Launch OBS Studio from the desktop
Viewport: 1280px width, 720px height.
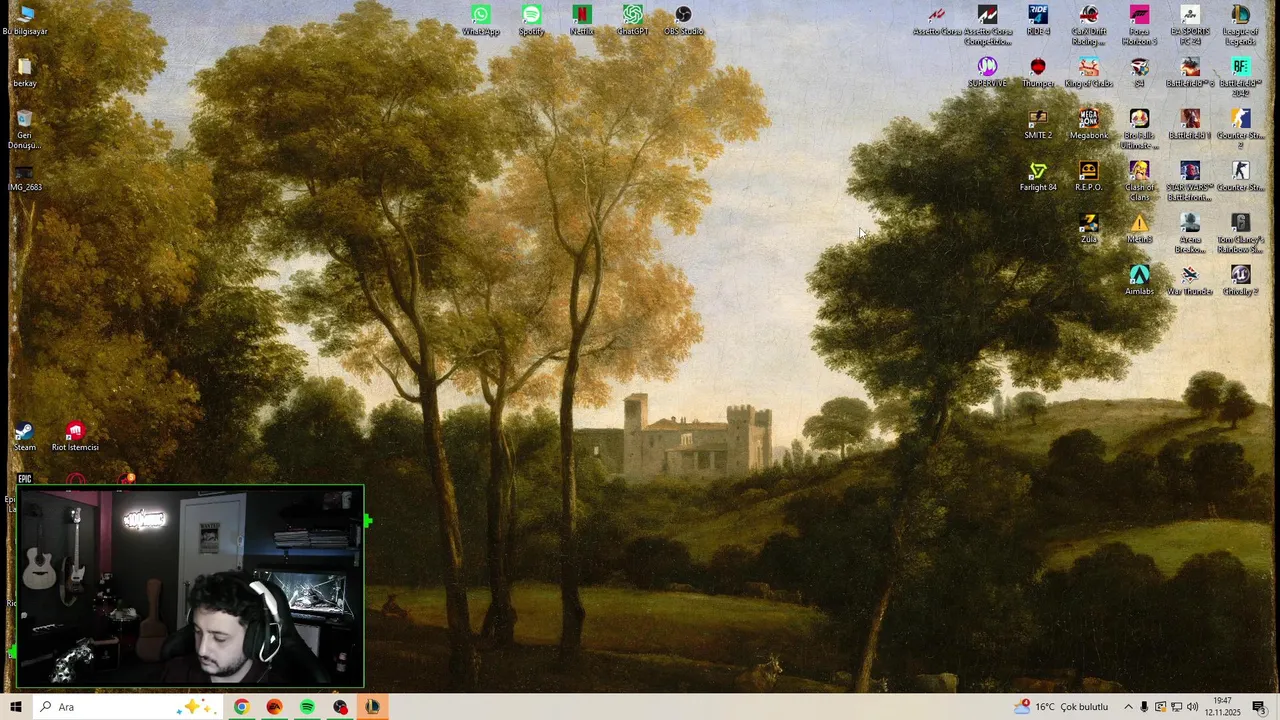683,20
